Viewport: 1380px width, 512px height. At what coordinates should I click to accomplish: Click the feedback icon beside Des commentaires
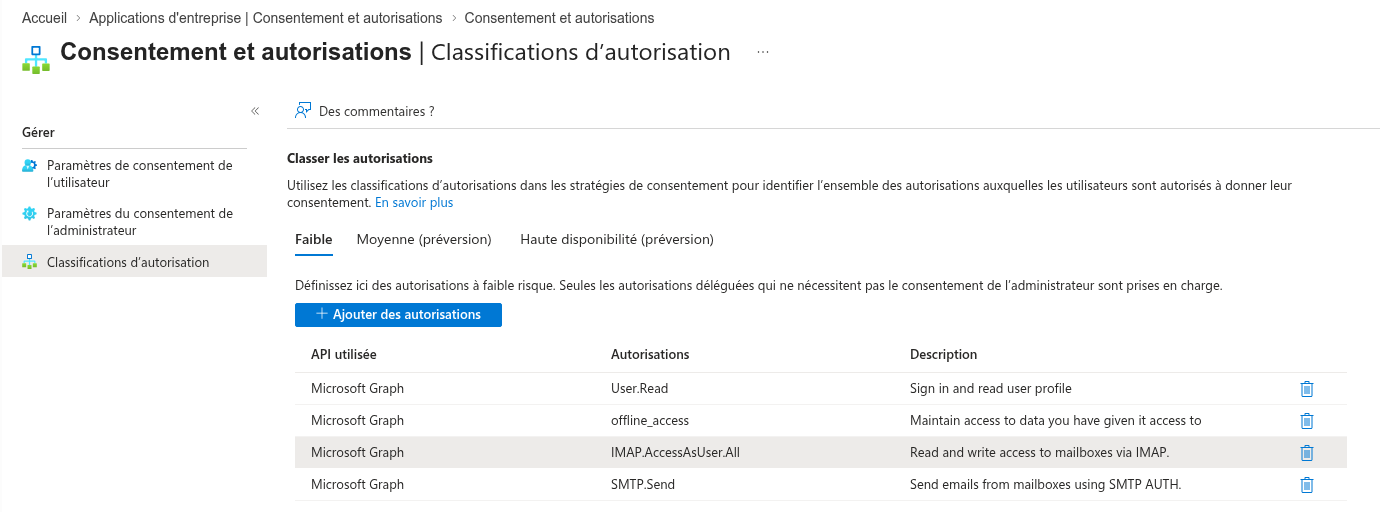303,111
